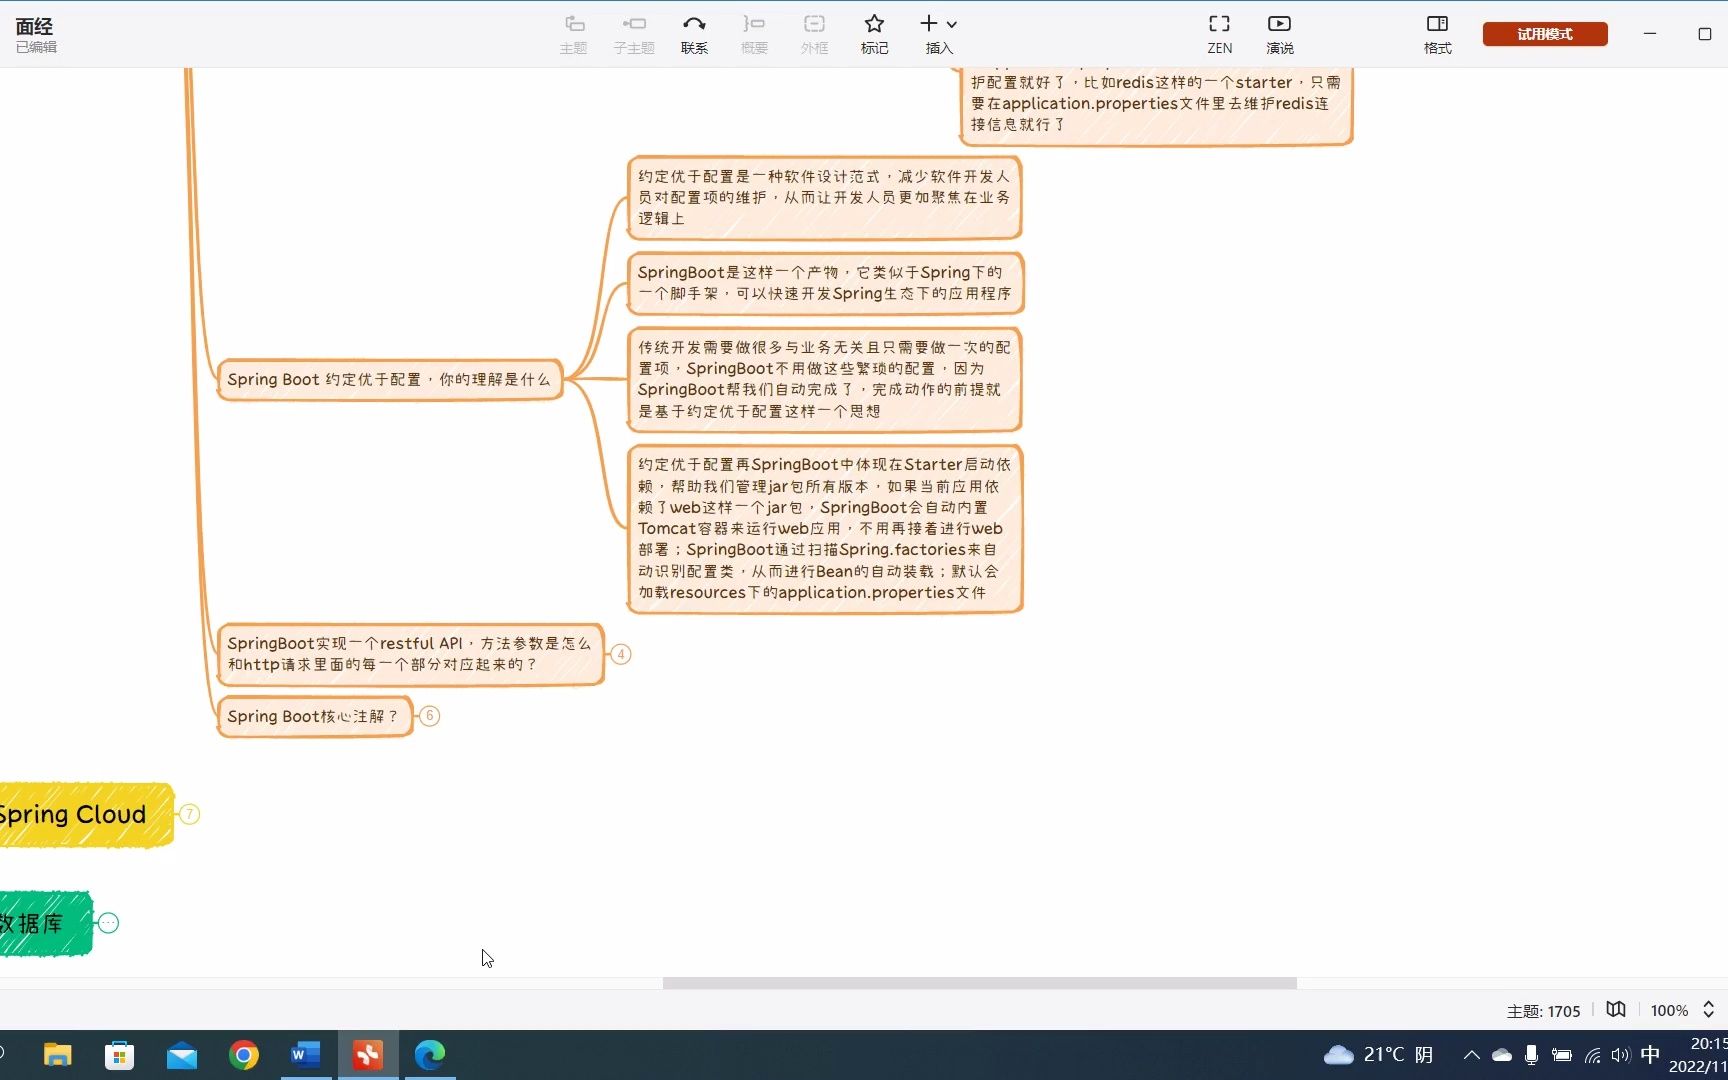Screen dimensions: 1728x1080
Task: Click the Topic (主题) toolbar icon
Action: point(574,34)
